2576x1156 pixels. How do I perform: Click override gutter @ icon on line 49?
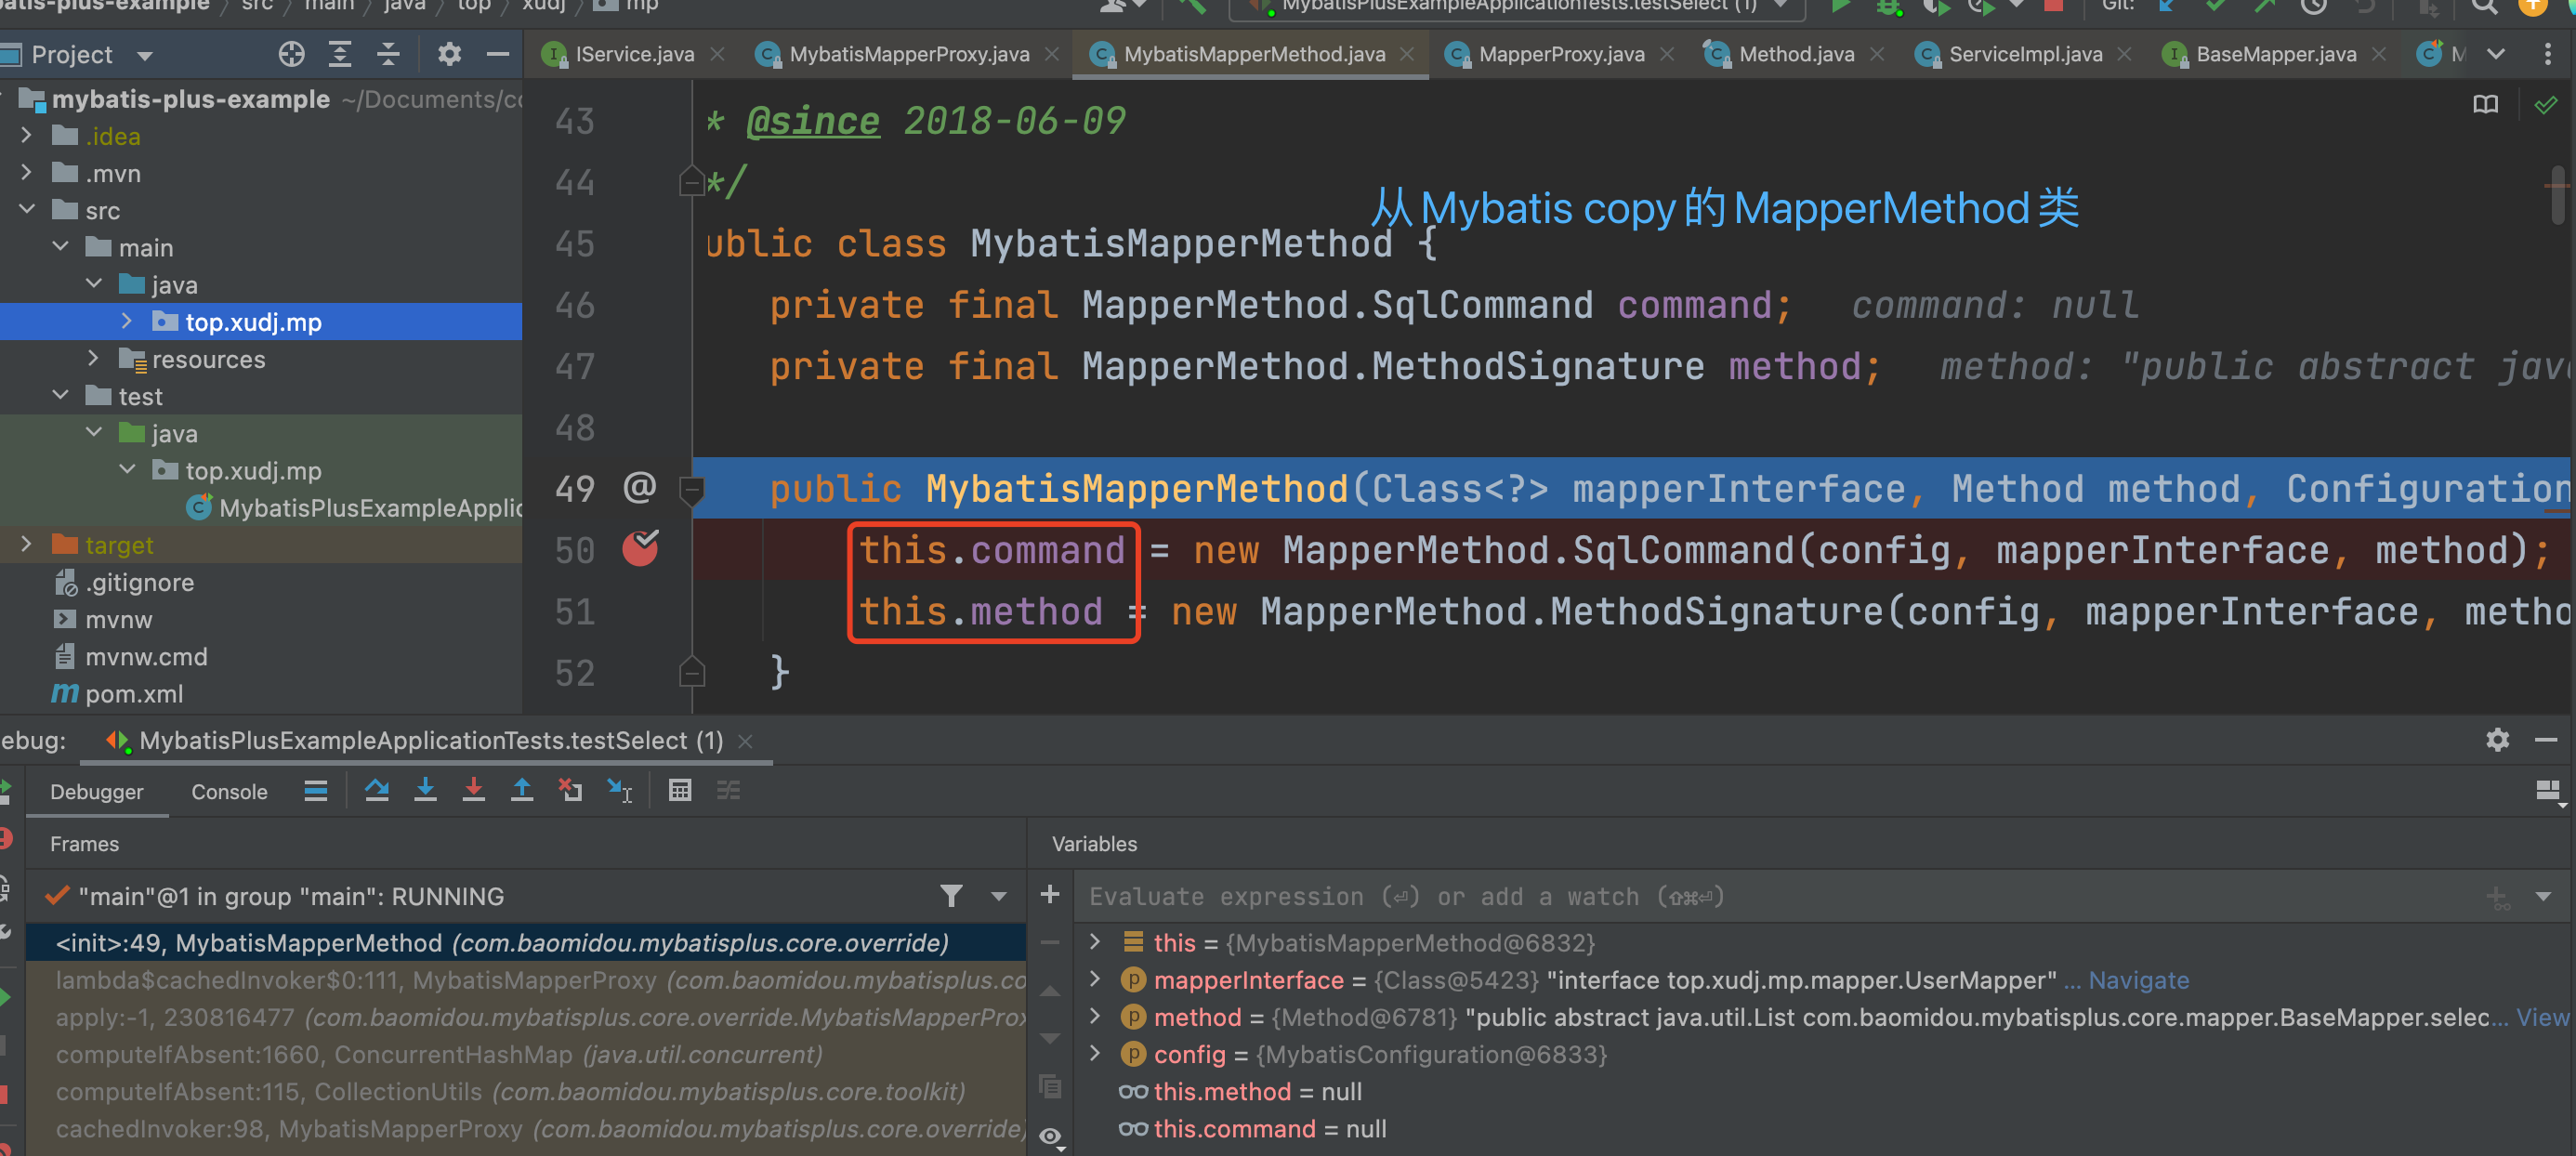point(640,488)
